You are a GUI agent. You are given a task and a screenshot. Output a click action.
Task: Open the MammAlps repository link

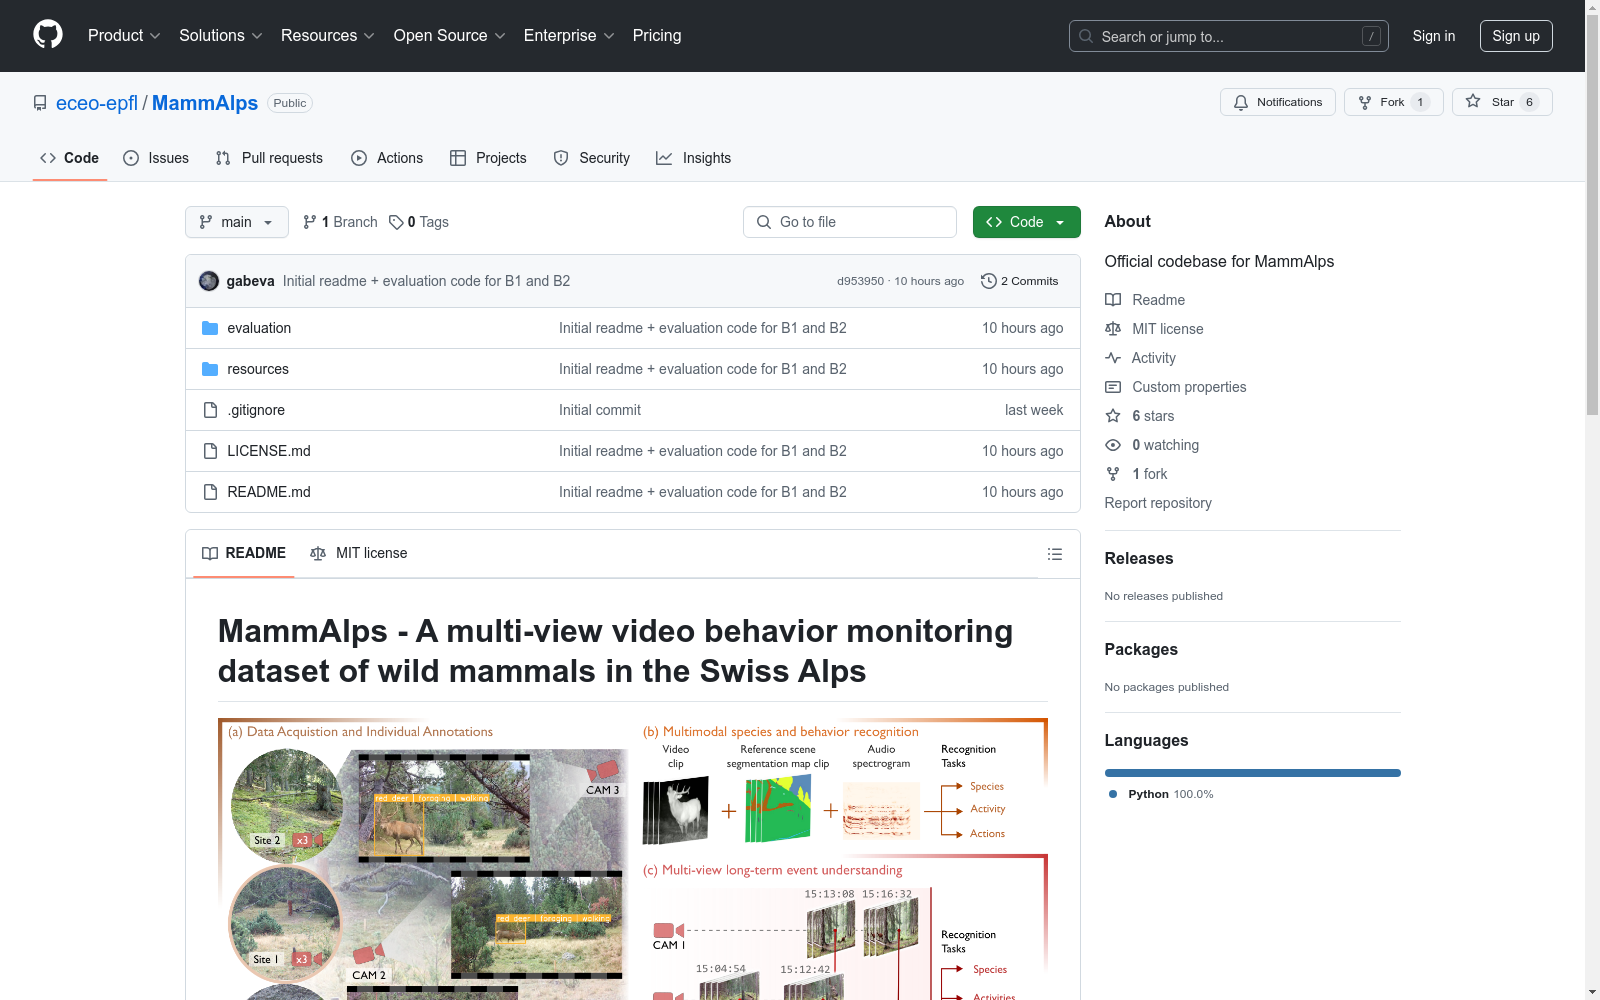205,103
